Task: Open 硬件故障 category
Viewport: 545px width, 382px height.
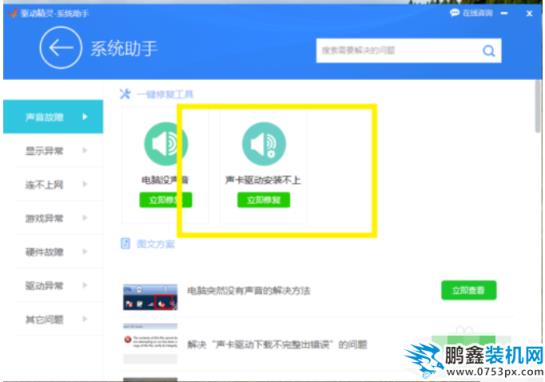Action: [x=53, y=252]
